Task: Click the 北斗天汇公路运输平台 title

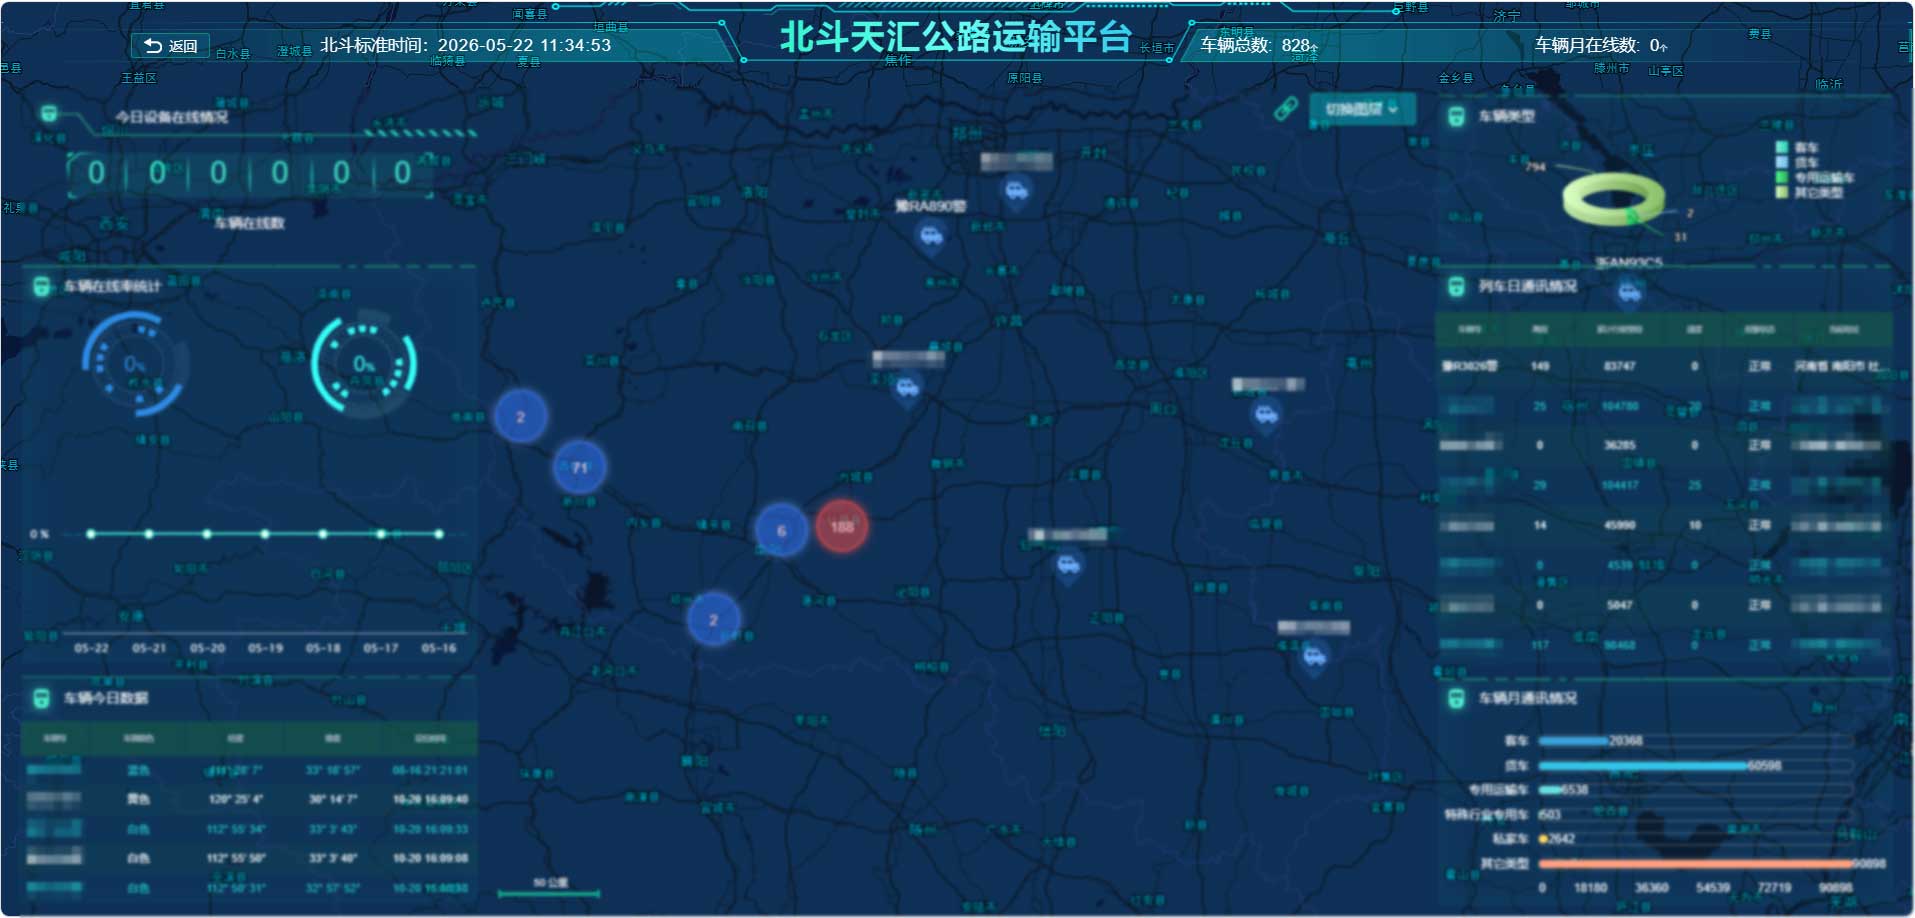Action: point(955,37)
